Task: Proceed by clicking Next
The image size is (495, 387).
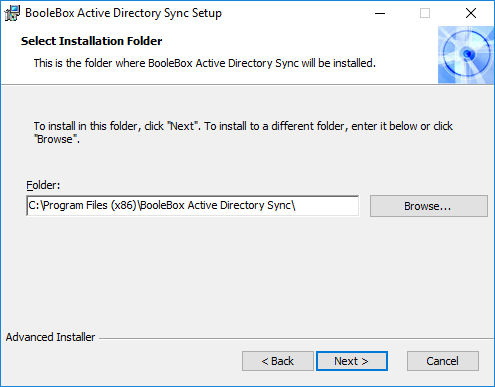Action: tap(352, 361)
